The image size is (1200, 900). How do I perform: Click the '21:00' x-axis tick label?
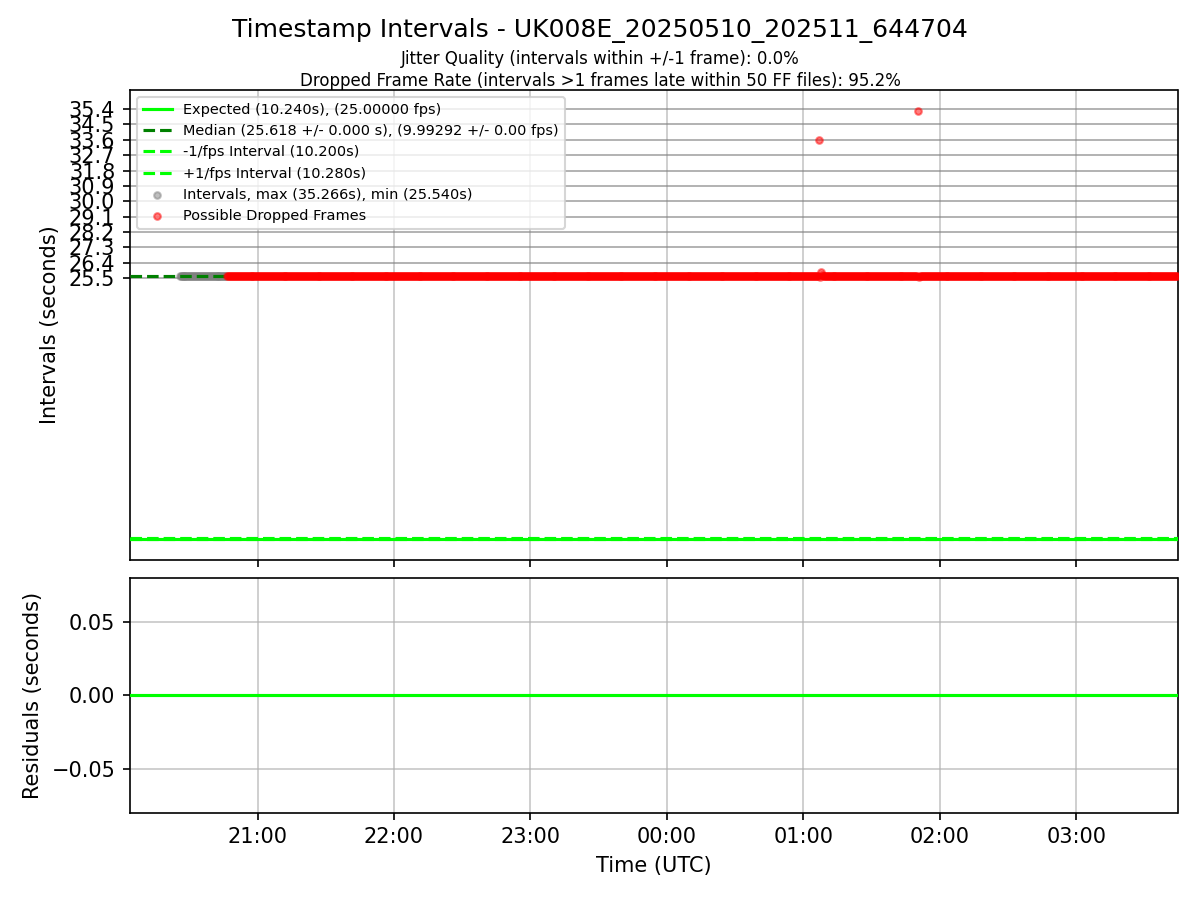point(258,835)
